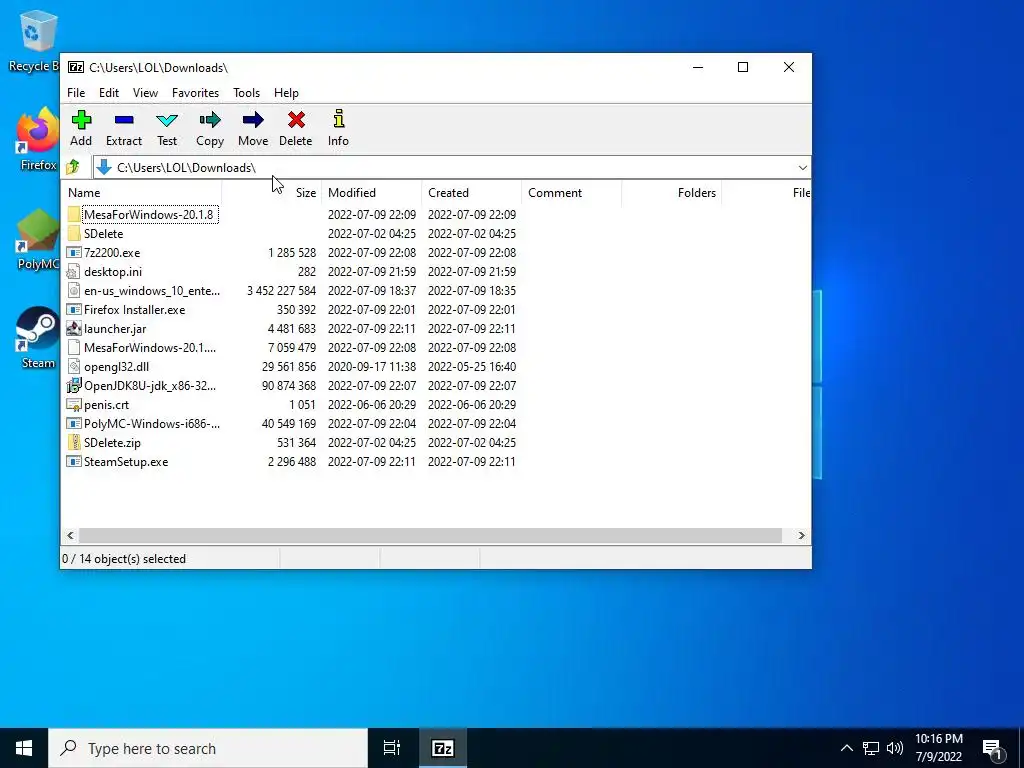Screen dimensions: 1024x768
Task: Sort by the Folders column header
Action: (671, 193)
